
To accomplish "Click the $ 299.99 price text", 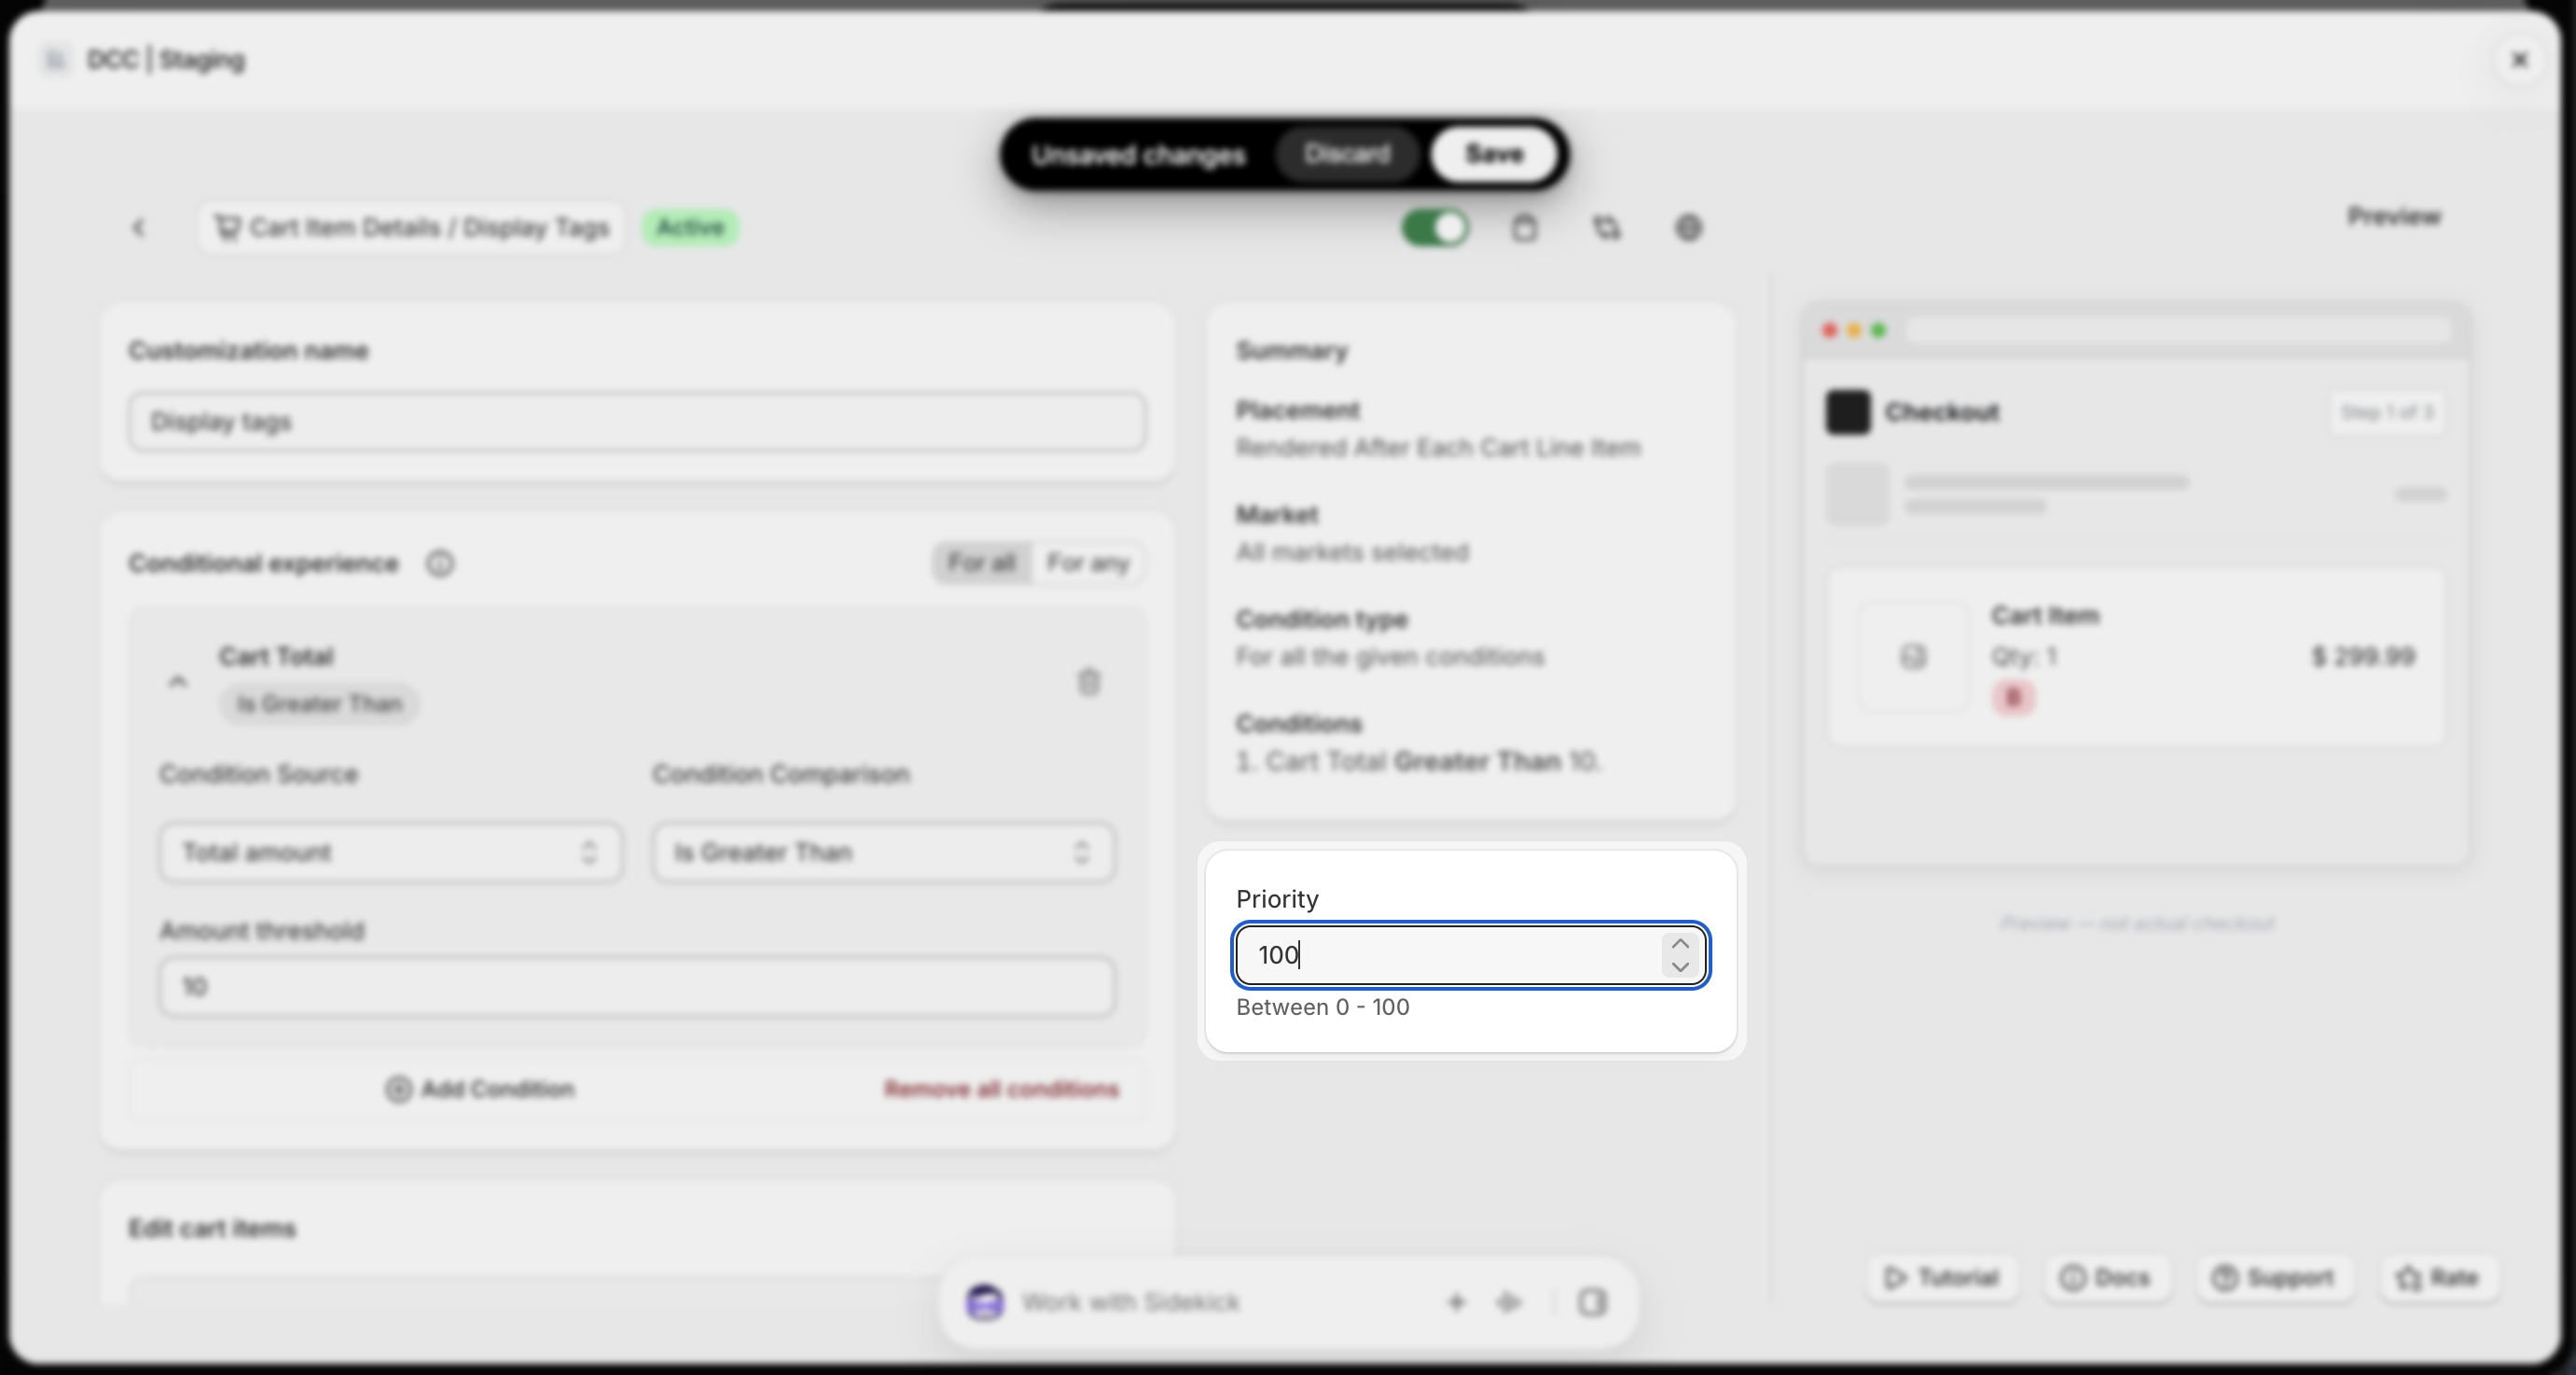I will tap(2363, 657).
